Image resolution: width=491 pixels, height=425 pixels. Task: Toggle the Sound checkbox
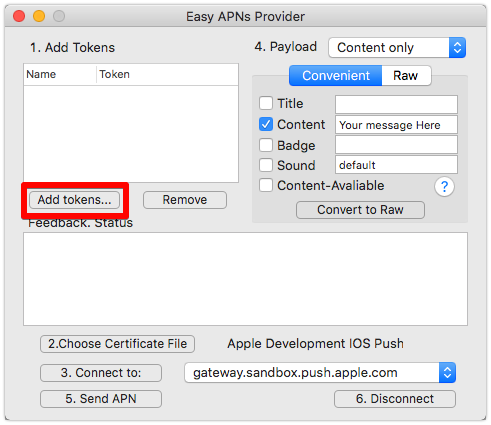[266, 165]
